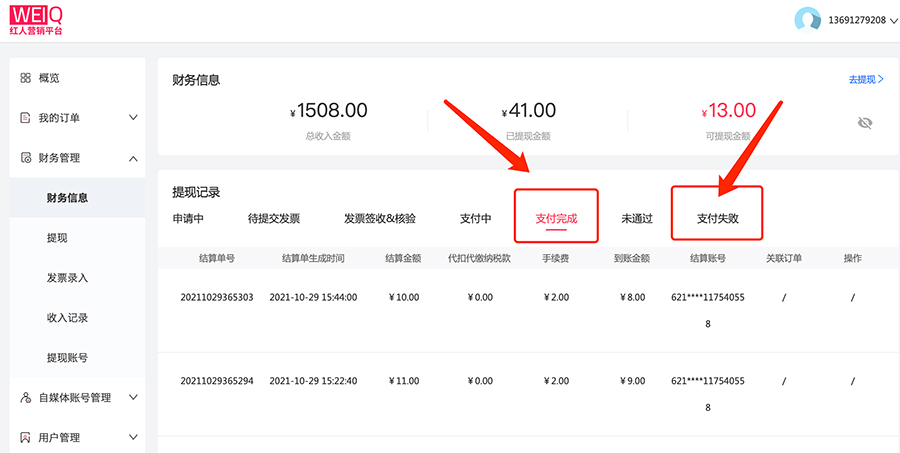
Task: Expand the 用户管理 chevron
Action: click(133, 438)
